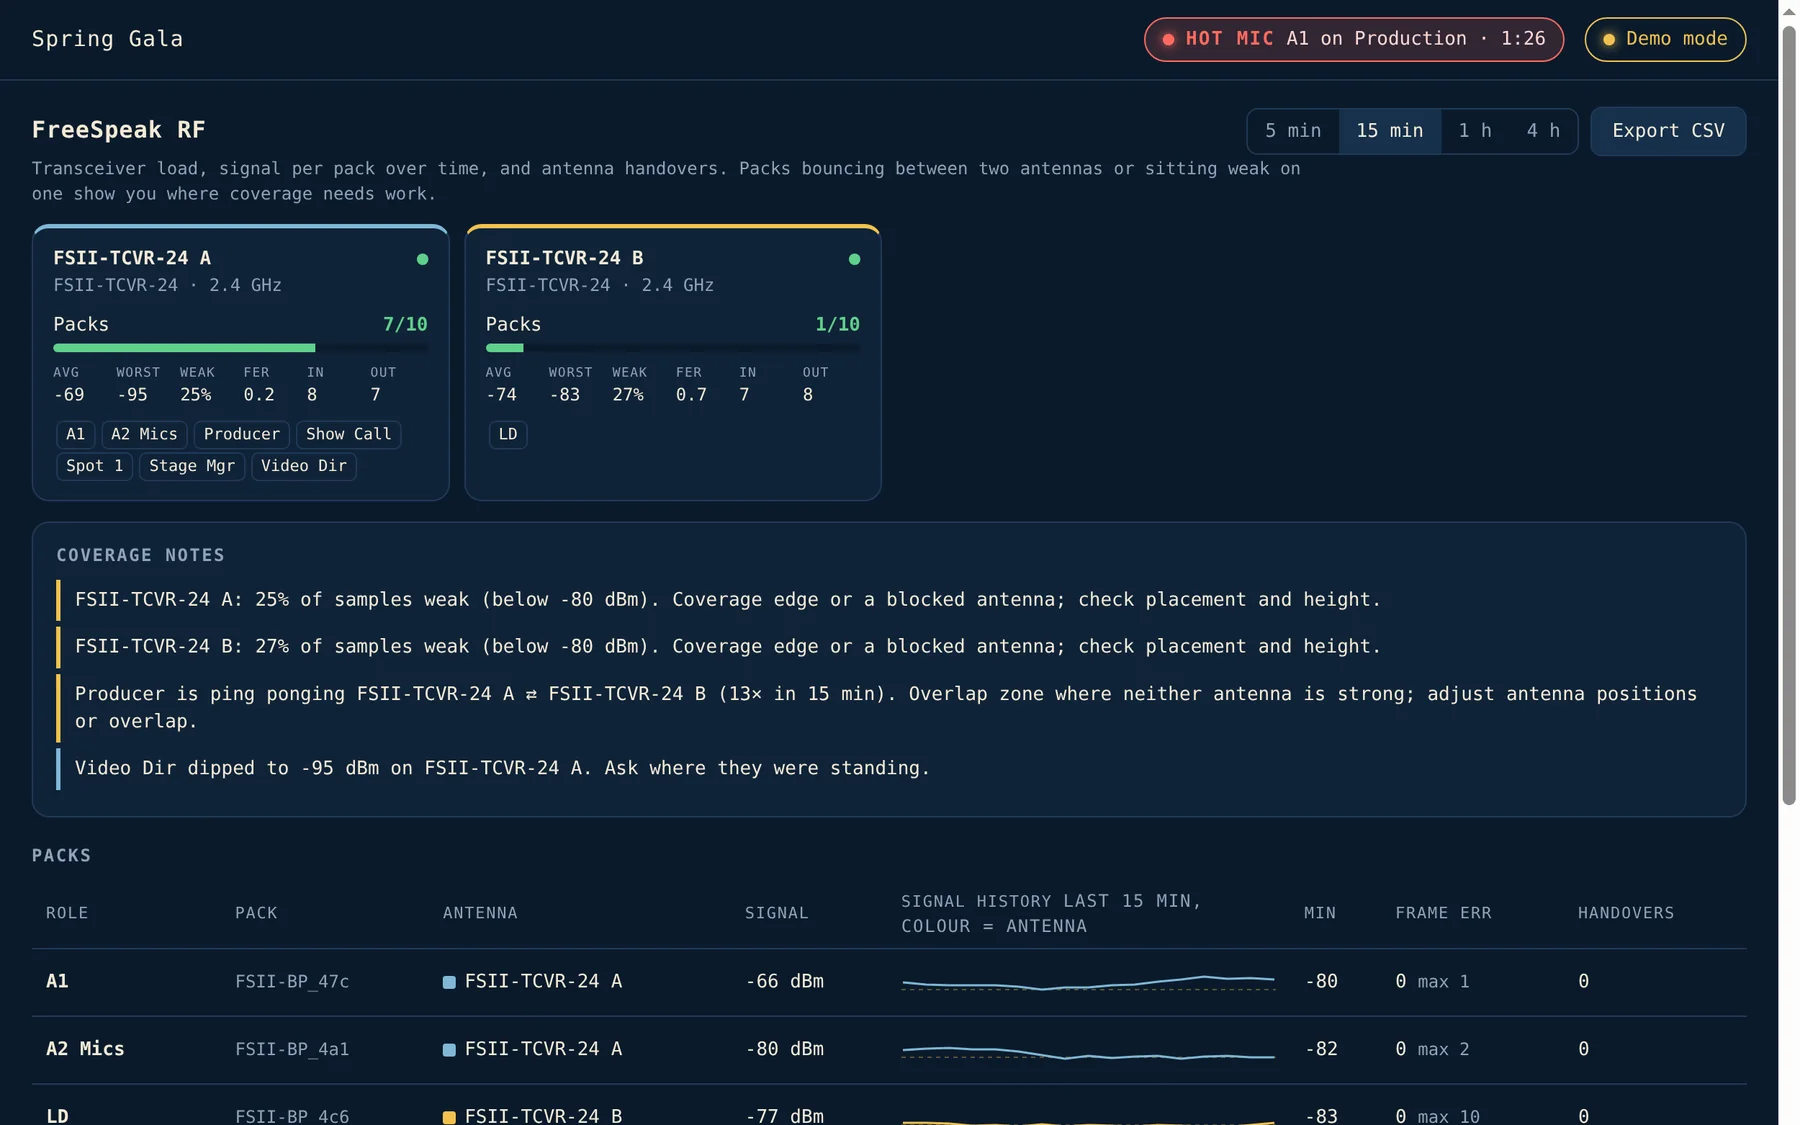Viewport: 1800px width, 1125px height.
Task: Click the Stage Mgr pack tag
Action: (192, 466)
